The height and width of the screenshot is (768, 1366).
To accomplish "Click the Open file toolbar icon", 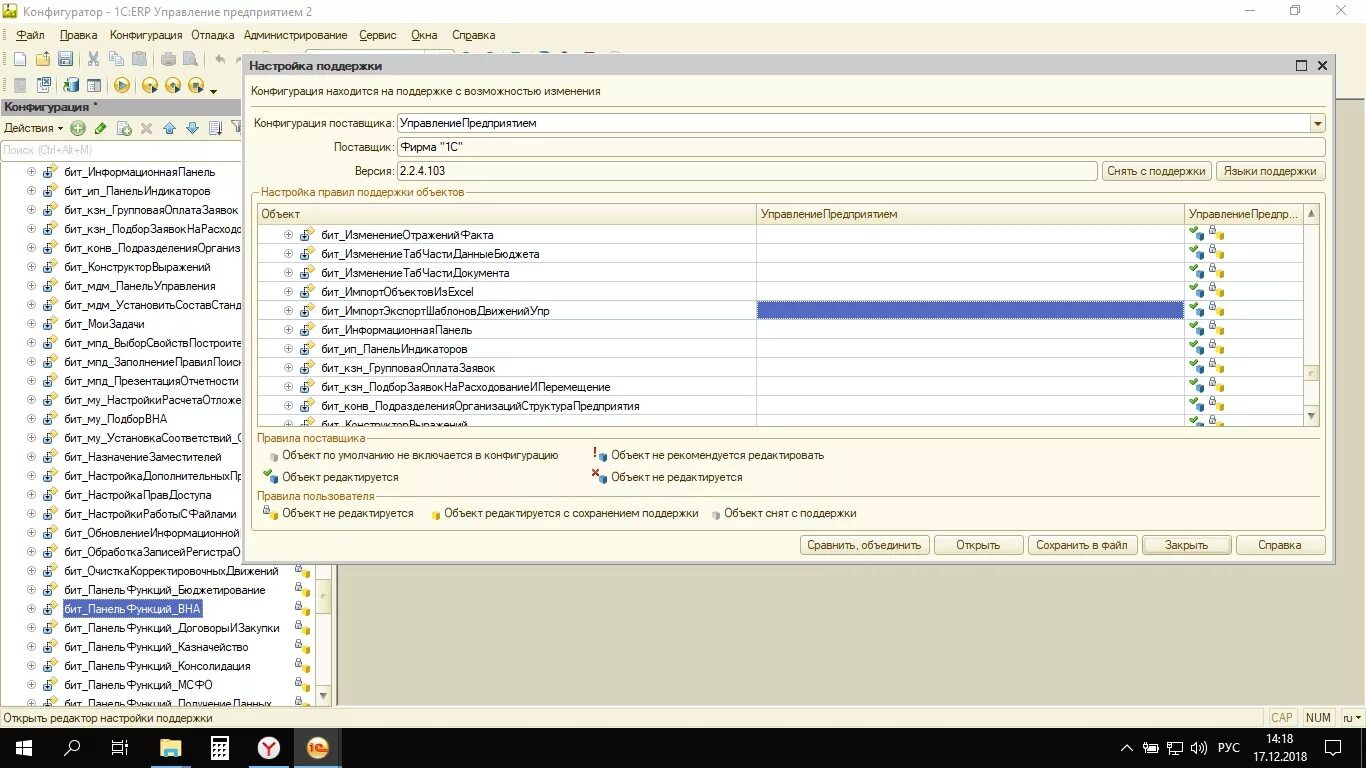I will [x=43, y=59].
